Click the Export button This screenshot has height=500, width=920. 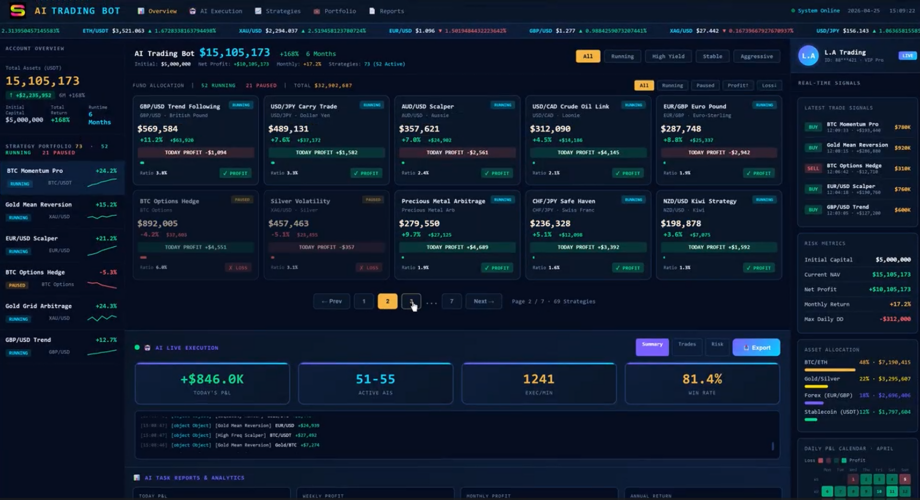click(756, 347)
